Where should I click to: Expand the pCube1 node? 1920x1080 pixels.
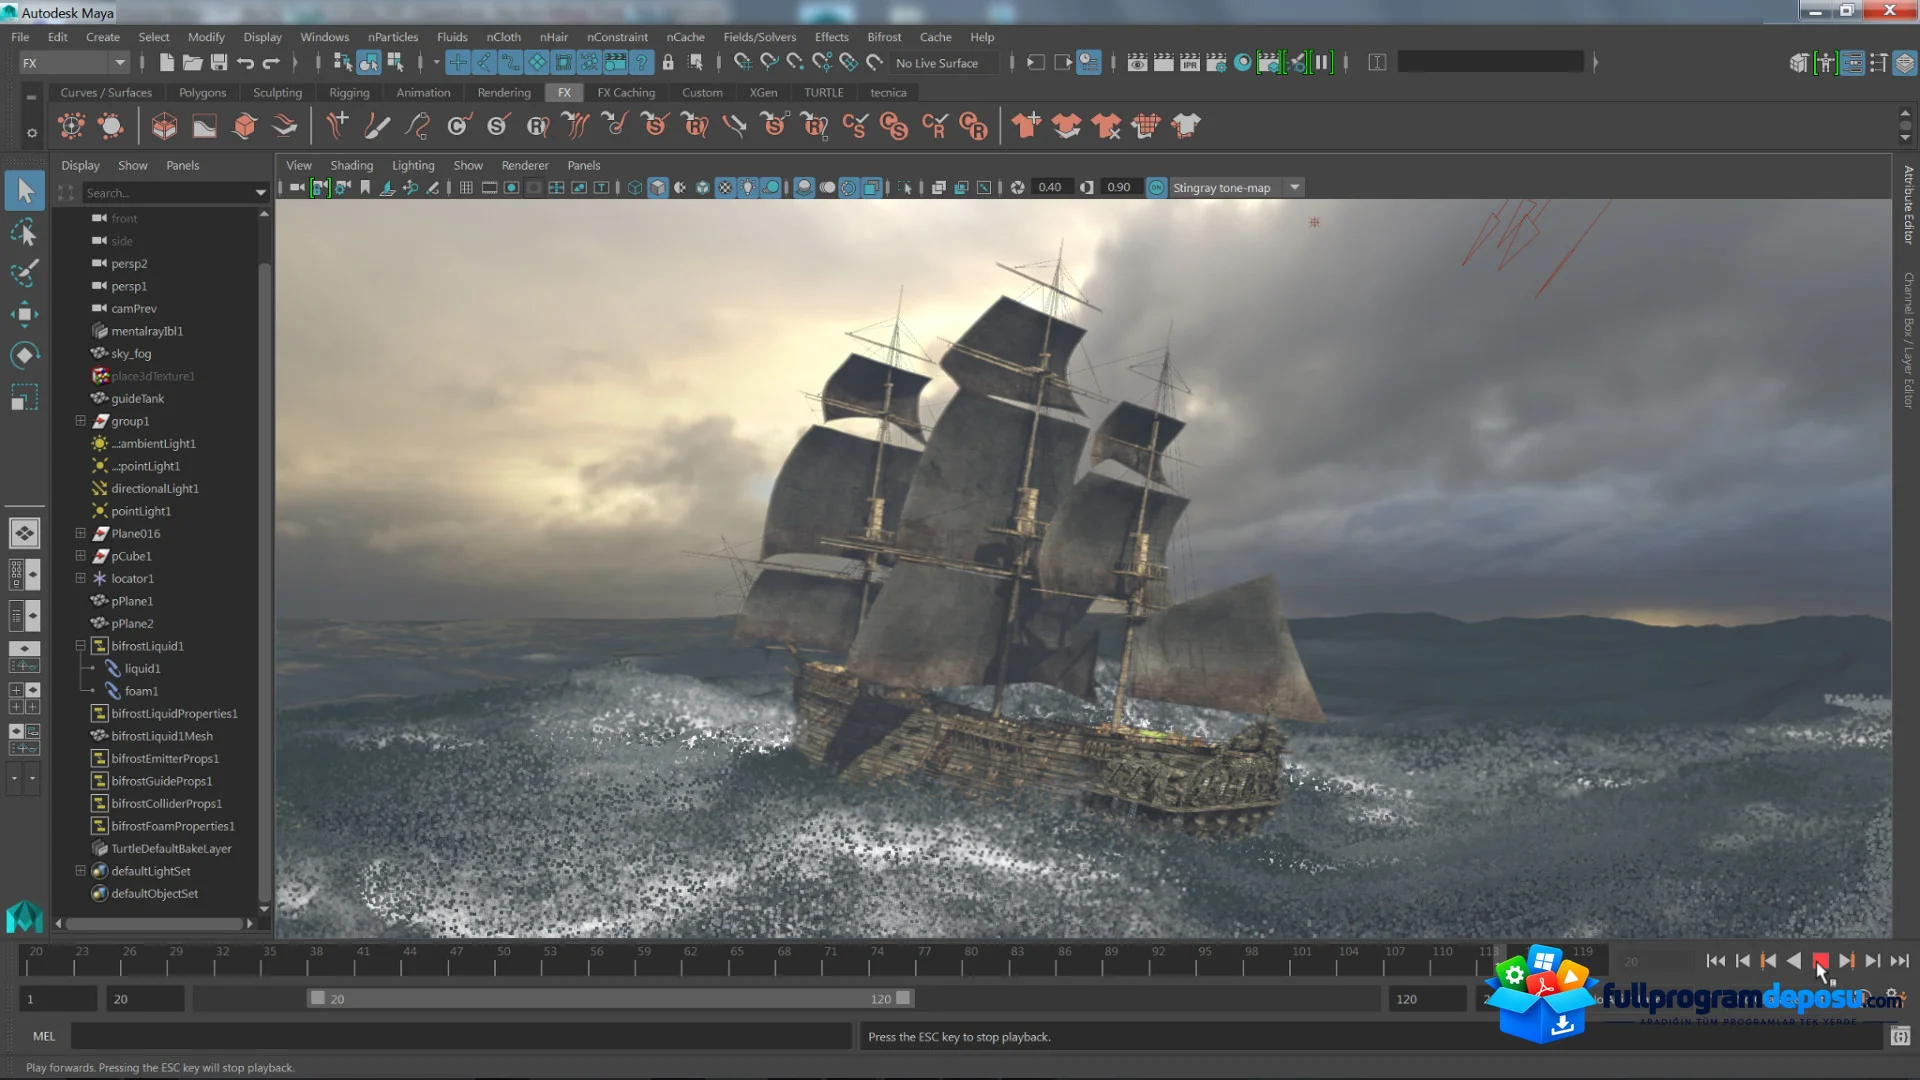(x=80, y=556)
